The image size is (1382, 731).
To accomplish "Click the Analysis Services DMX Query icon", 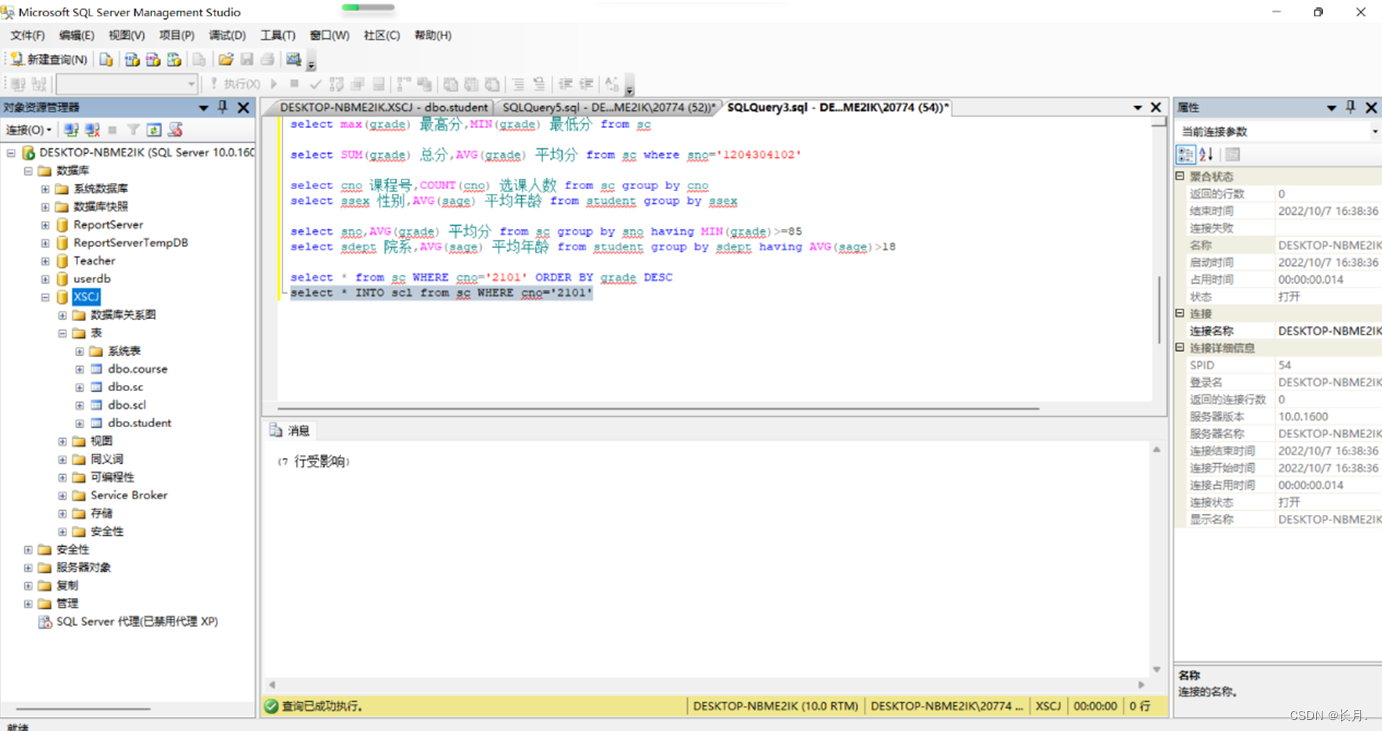I will [153, 60].
